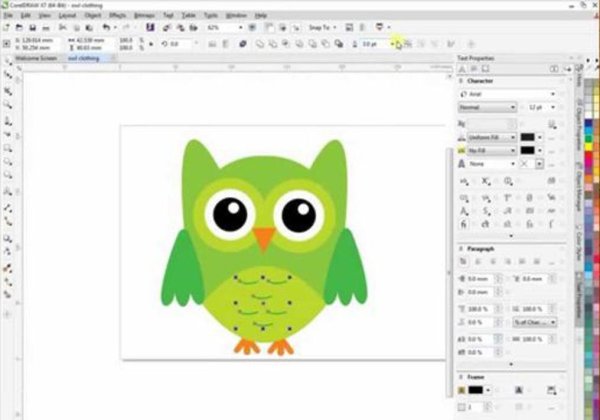The width and height of the screenshot is (600, 420).
Task: Mirror the selection horizontally
Action: click(212, 44)
